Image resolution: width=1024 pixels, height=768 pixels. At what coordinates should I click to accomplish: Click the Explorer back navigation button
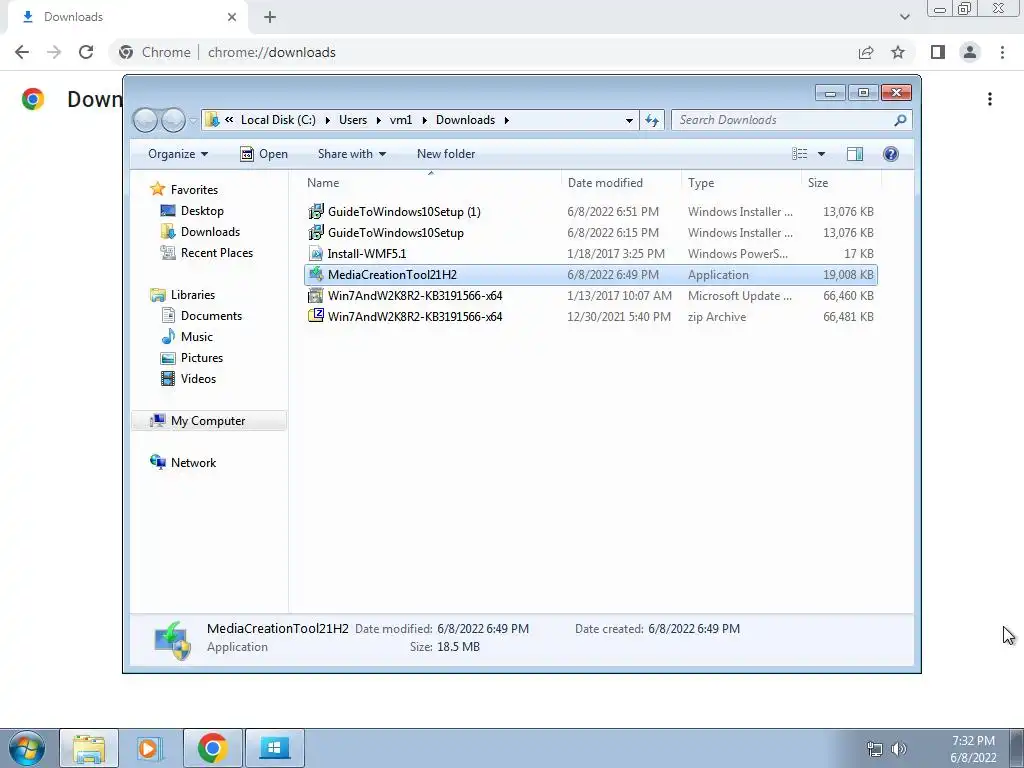(146, 120)
